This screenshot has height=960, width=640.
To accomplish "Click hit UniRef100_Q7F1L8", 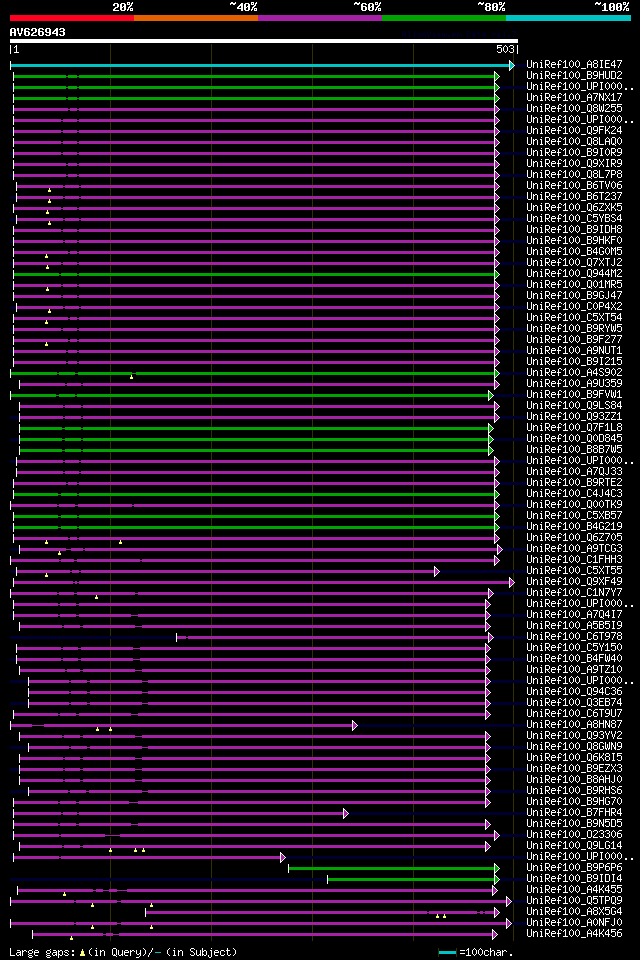I will (574, 428).
